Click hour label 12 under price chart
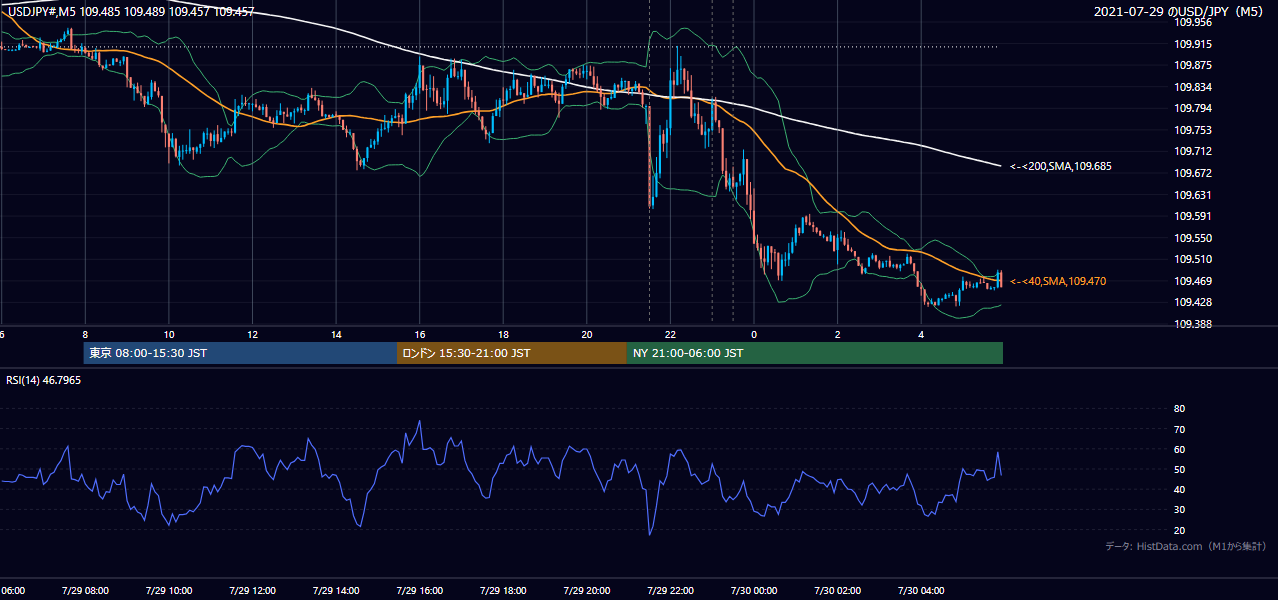 click(x=253, y=335)
